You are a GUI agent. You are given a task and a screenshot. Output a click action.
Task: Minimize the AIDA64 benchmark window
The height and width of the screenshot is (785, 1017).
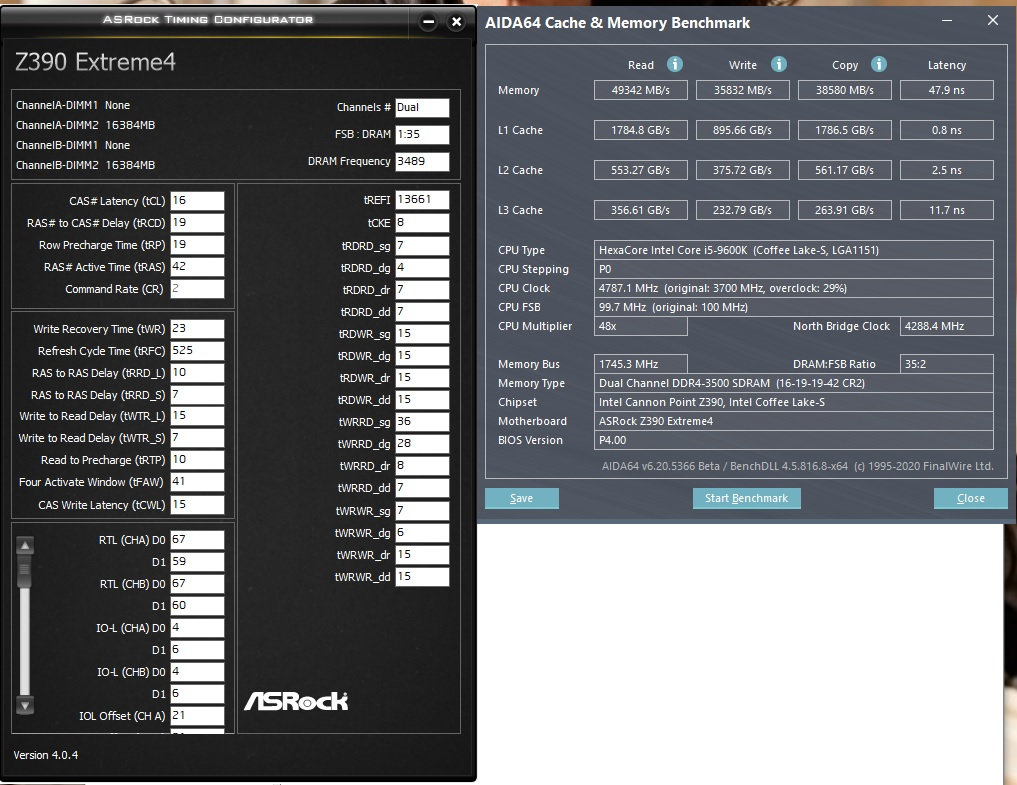click(947, 21)
